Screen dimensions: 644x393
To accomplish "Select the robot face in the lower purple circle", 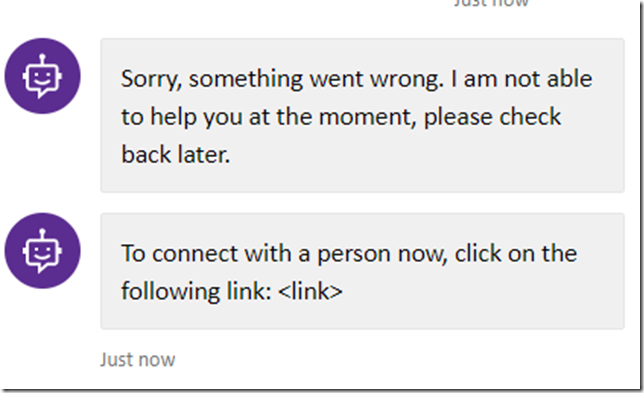I will (x=42, y=251).
